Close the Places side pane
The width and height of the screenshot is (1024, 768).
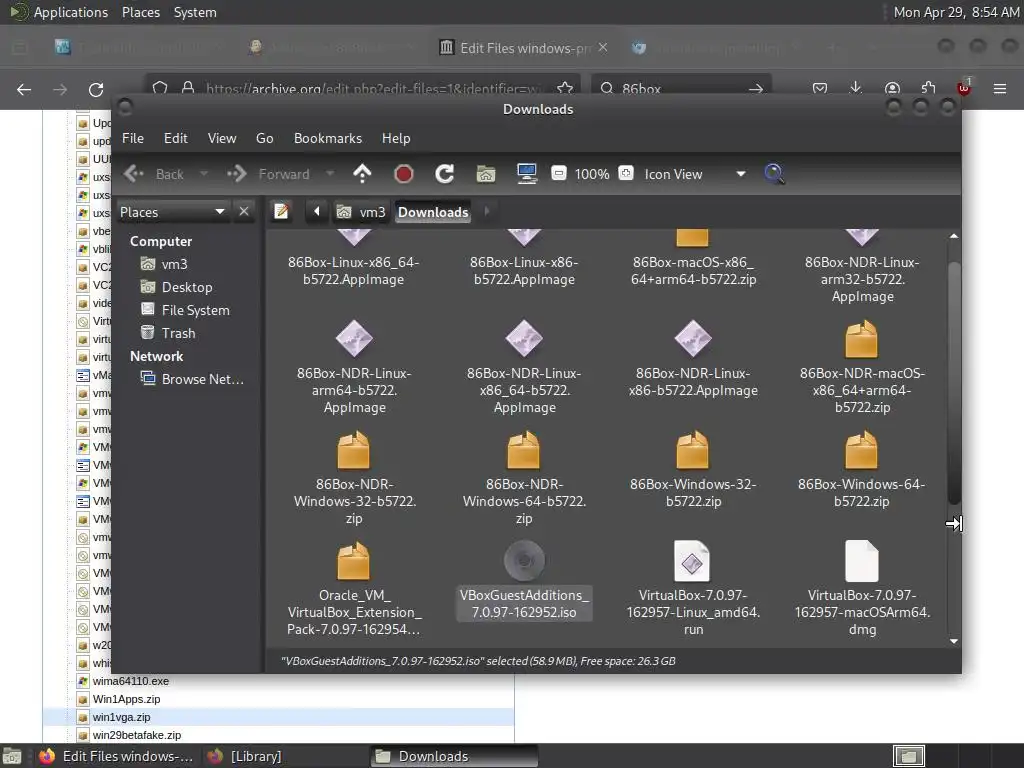[x=244, y=212]
